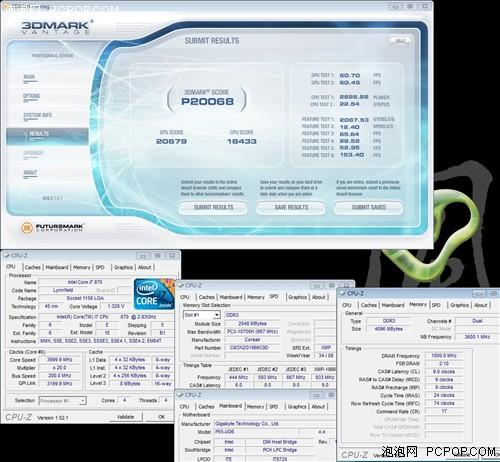Switch to SPD tab in CPU-Z Mainboard window
This screenshot has height=462, width=500.
pyautogui.click(x=274, y=407)
